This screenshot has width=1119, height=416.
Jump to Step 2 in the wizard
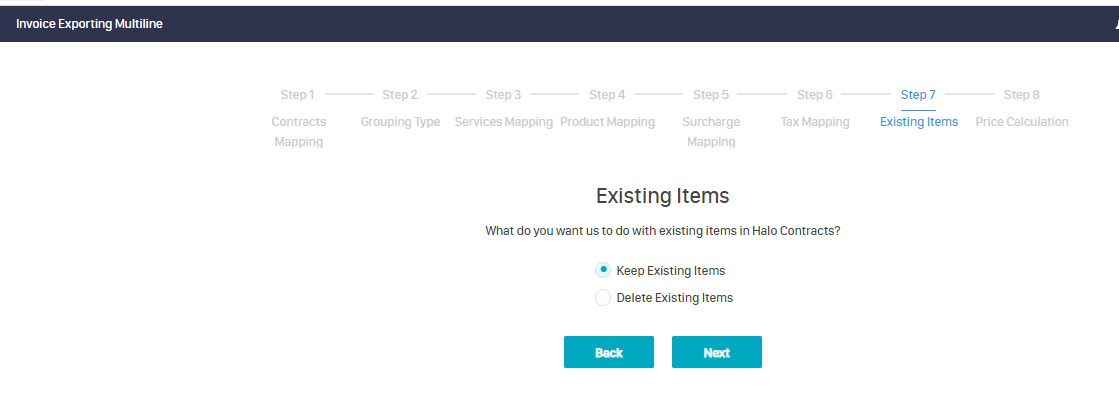pos(400,95)
